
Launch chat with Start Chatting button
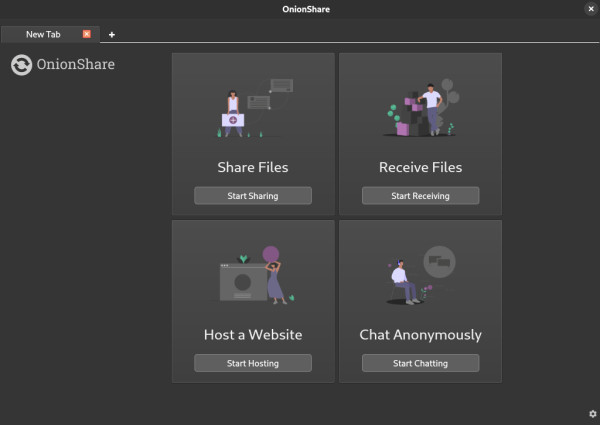click(420, 363)
